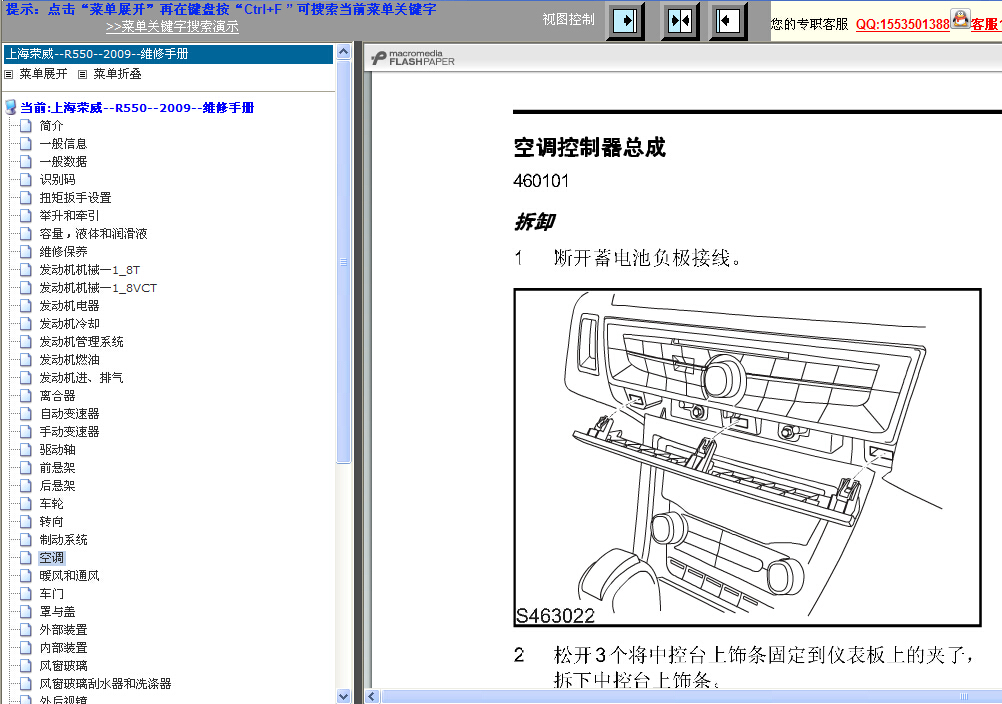Open the 风窗玻璃刮水器和洗涤器 chapter
1002x704 pixels.
tap(105, 684)
